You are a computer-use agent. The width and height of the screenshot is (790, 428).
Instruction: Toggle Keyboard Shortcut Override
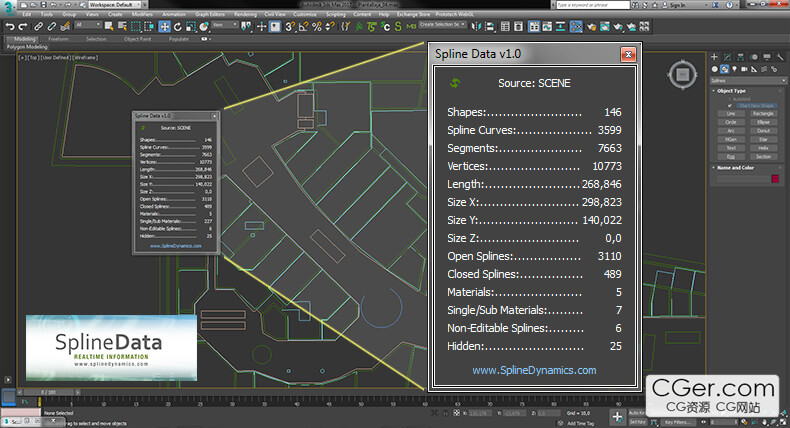(275, 26)
